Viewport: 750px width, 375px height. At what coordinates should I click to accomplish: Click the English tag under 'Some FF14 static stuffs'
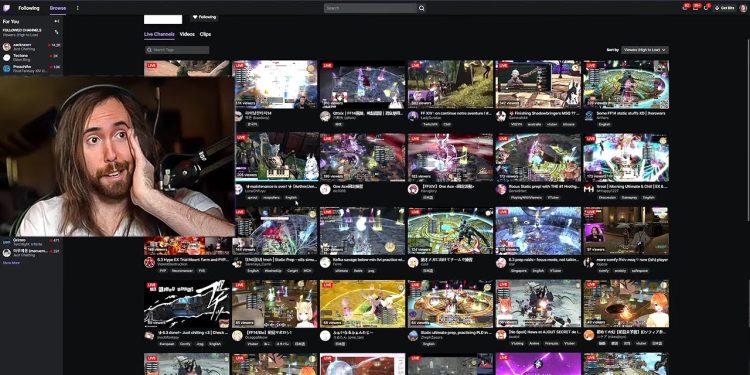point(605,124)
